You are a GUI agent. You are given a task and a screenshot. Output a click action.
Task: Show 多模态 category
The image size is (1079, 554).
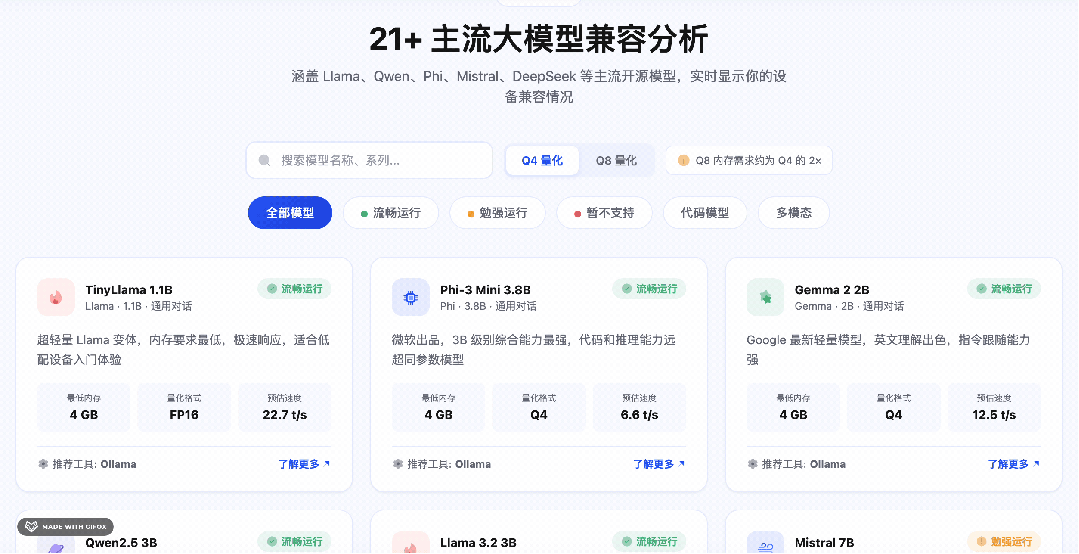tap(794, 213)
